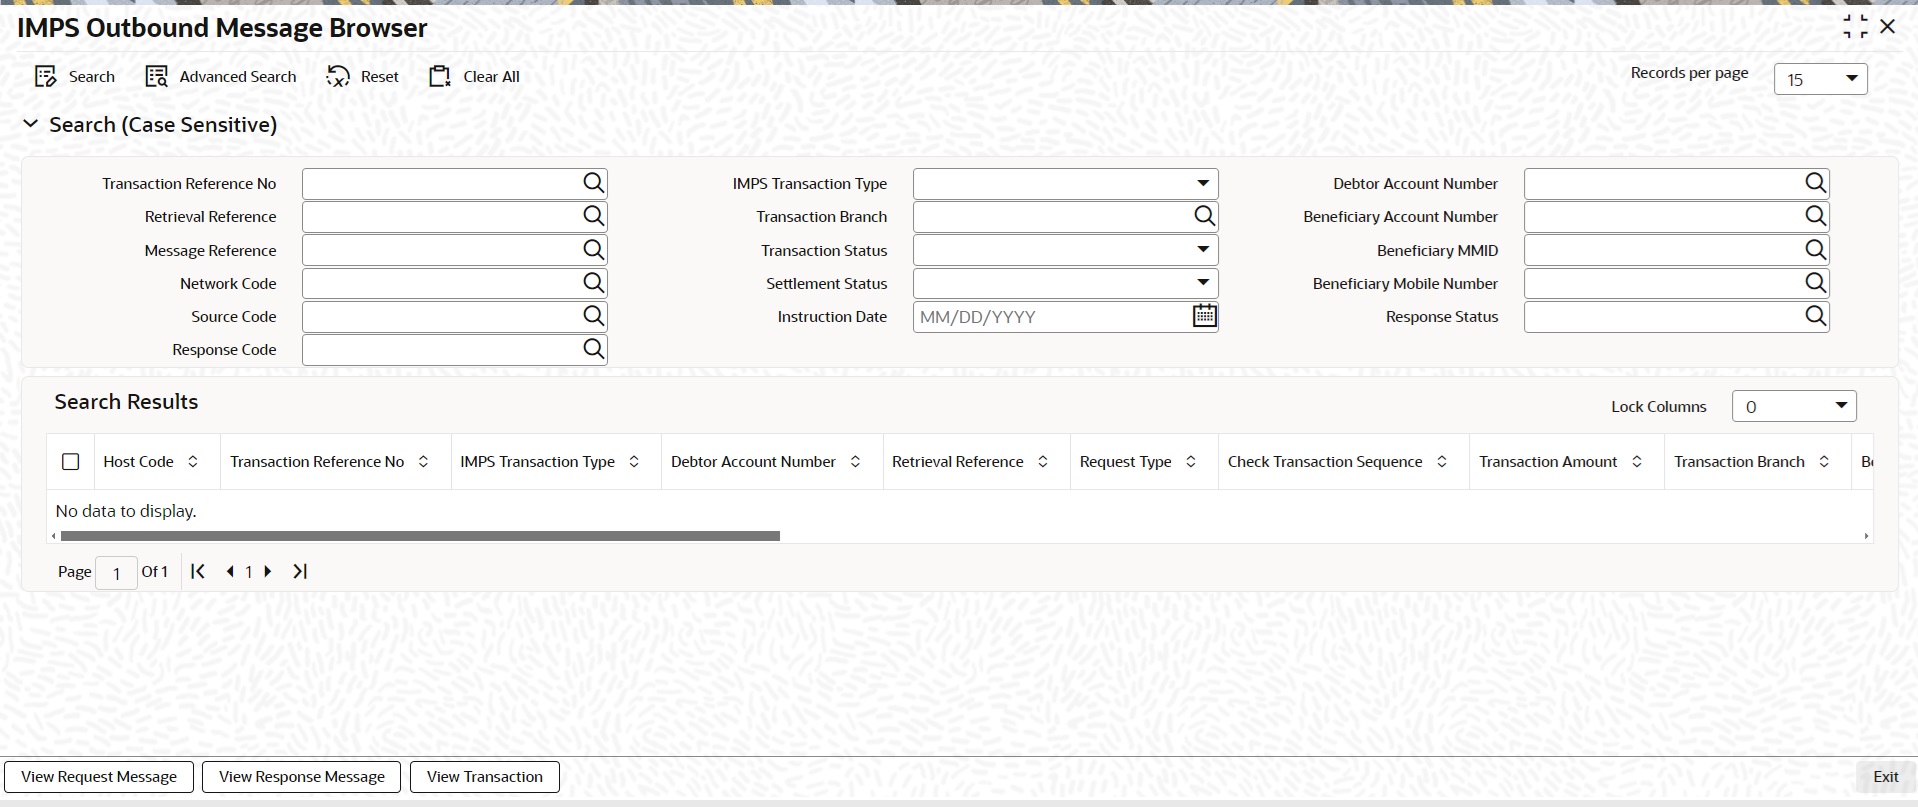1918x807 pixels.
Task: Open lookup for Debtor Account Number
Action: [x=1816, y=183]
